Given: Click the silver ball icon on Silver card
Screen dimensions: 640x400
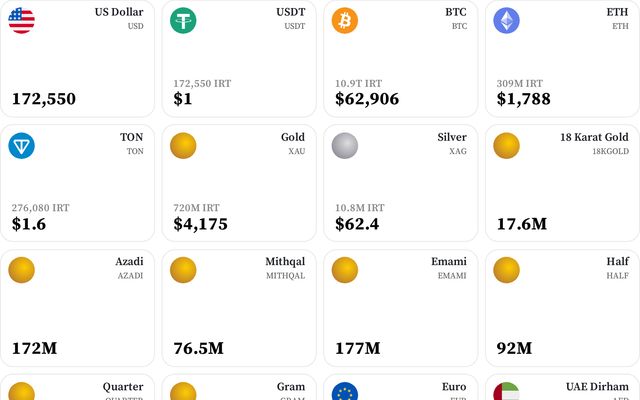Looking at the screenshot, I should point(344,146).
